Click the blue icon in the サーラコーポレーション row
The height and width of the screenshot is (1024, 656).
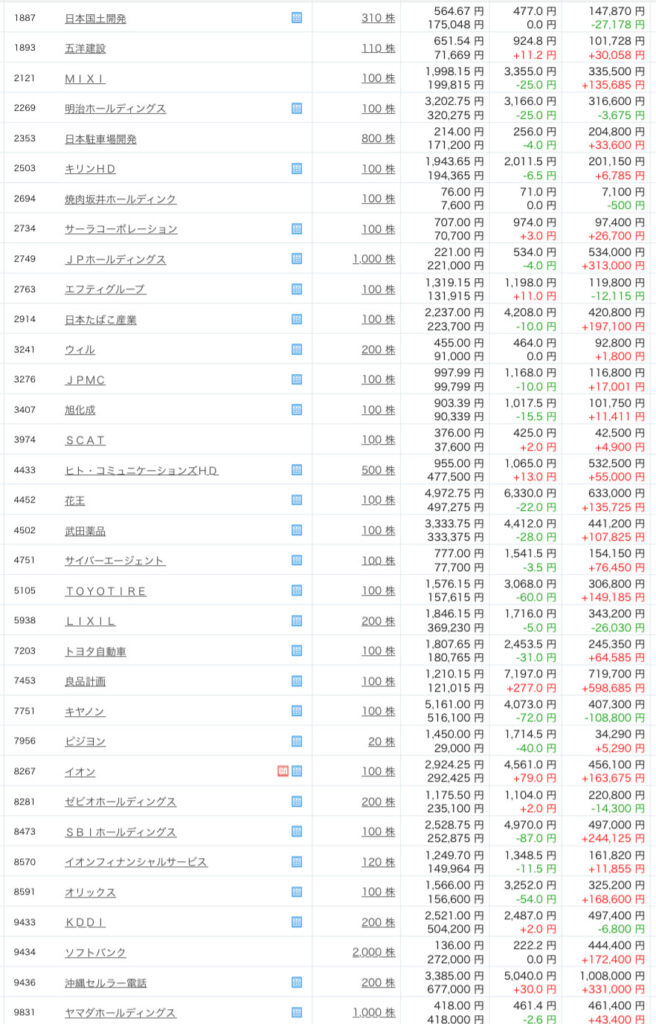(297, 229)
